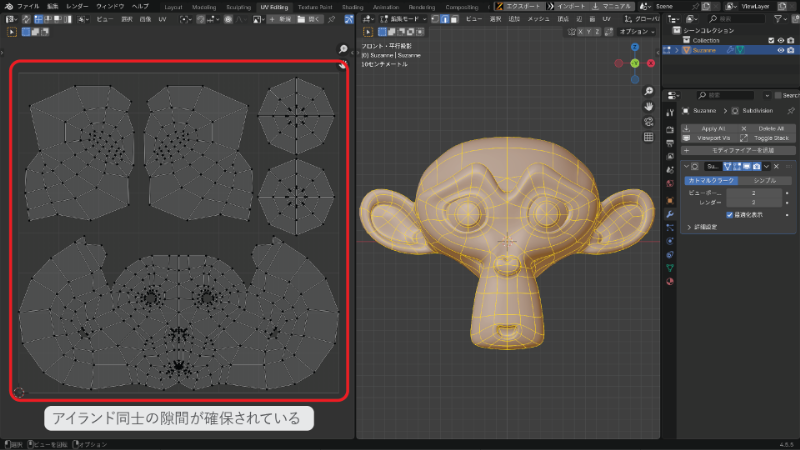This screenshot has width=800, height=450.
Task: Toggle UV editor snapping icon
Action: point(201,19)
